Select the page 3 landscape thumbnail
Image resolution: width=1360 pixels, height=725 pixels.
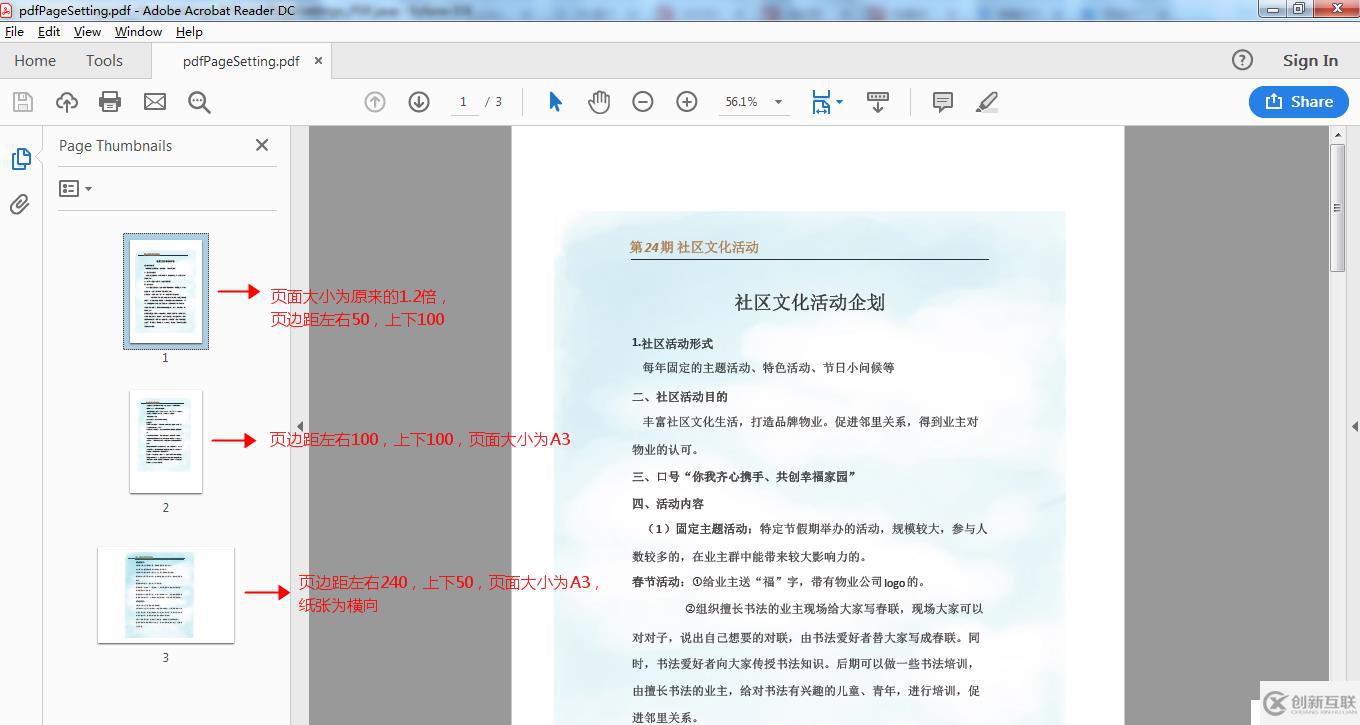pos(166,595)
